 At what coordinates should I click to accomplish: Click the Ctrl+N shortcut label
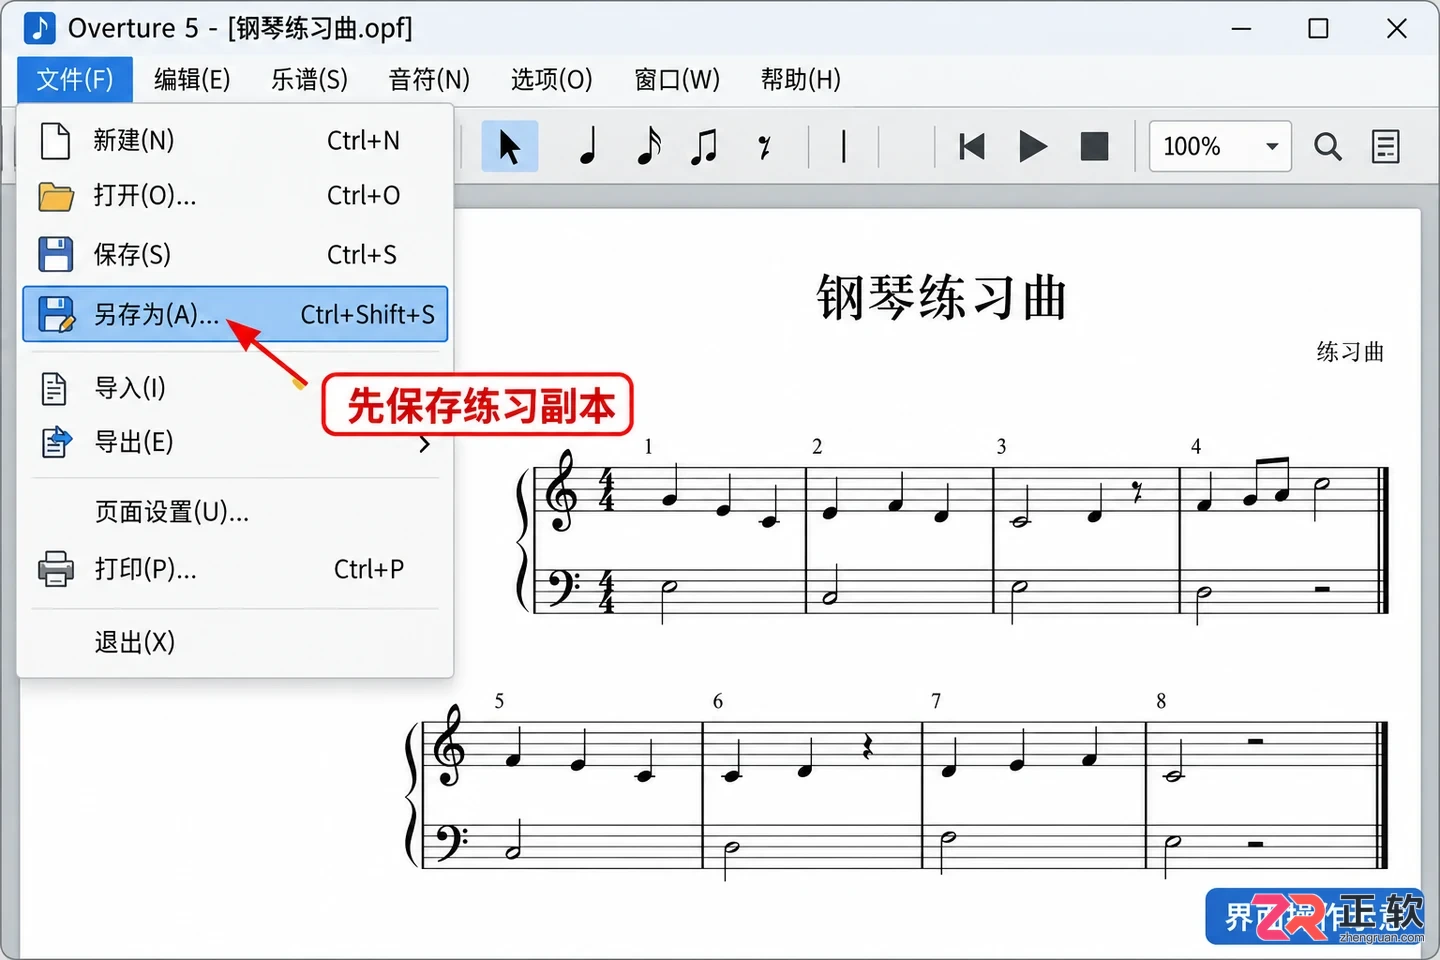[363, 141]
